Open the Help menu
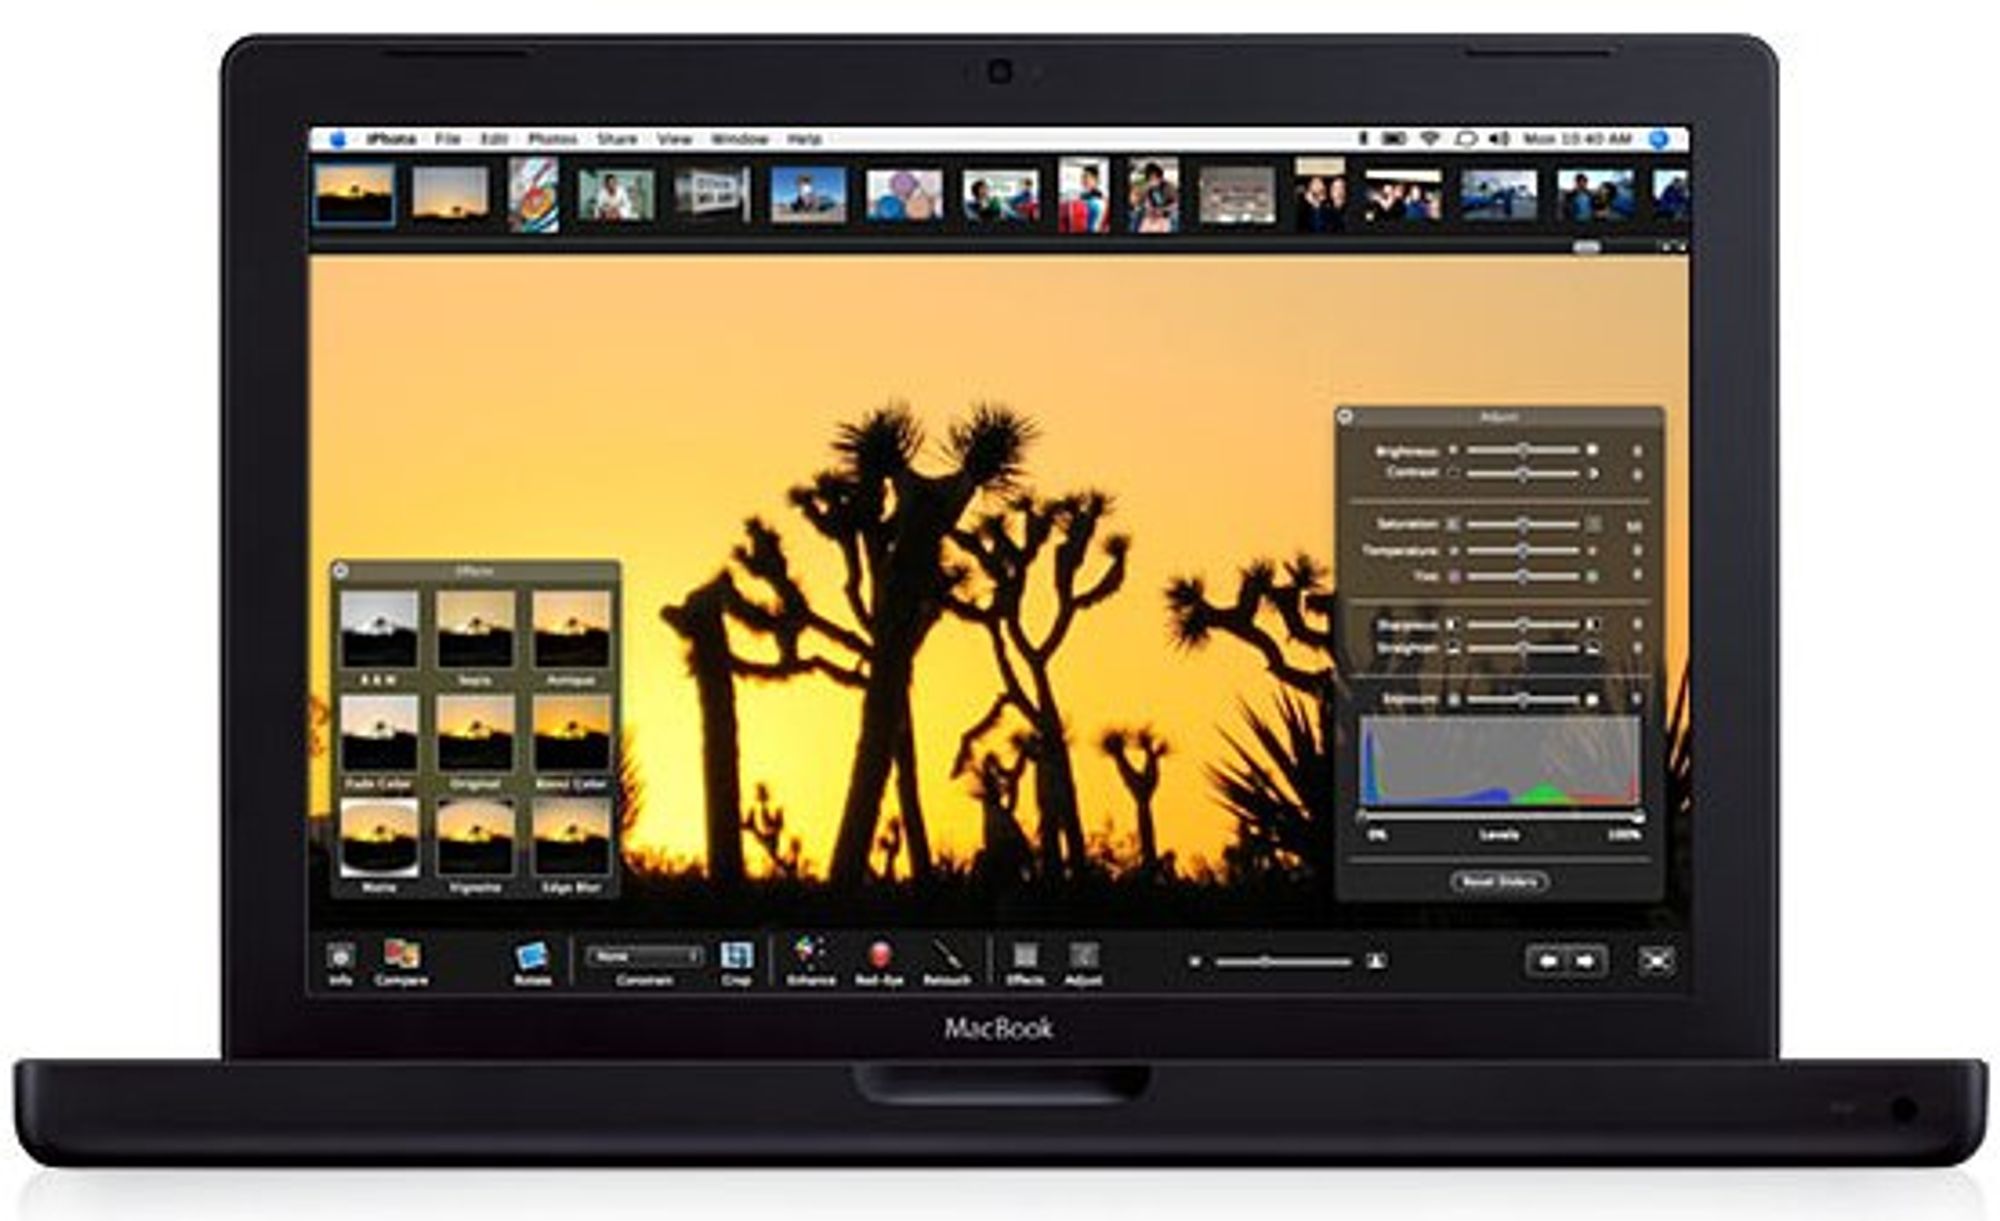The image size is (2000, 1221). coord(804,139)
